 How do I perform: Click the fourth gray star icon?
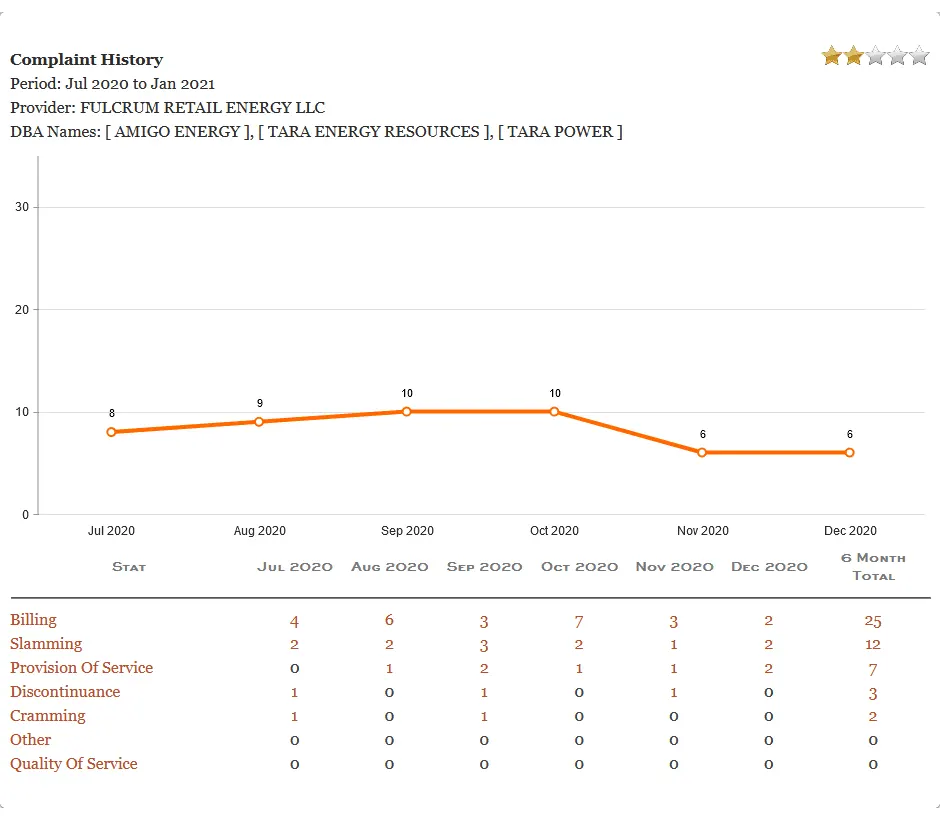pyautogui.click(x=895, y=56)
